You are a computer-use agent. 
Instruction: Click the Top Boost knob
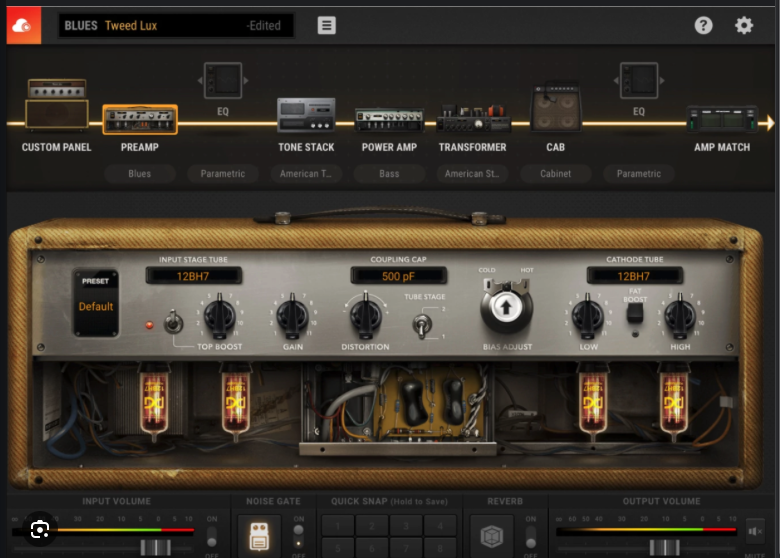219,317
